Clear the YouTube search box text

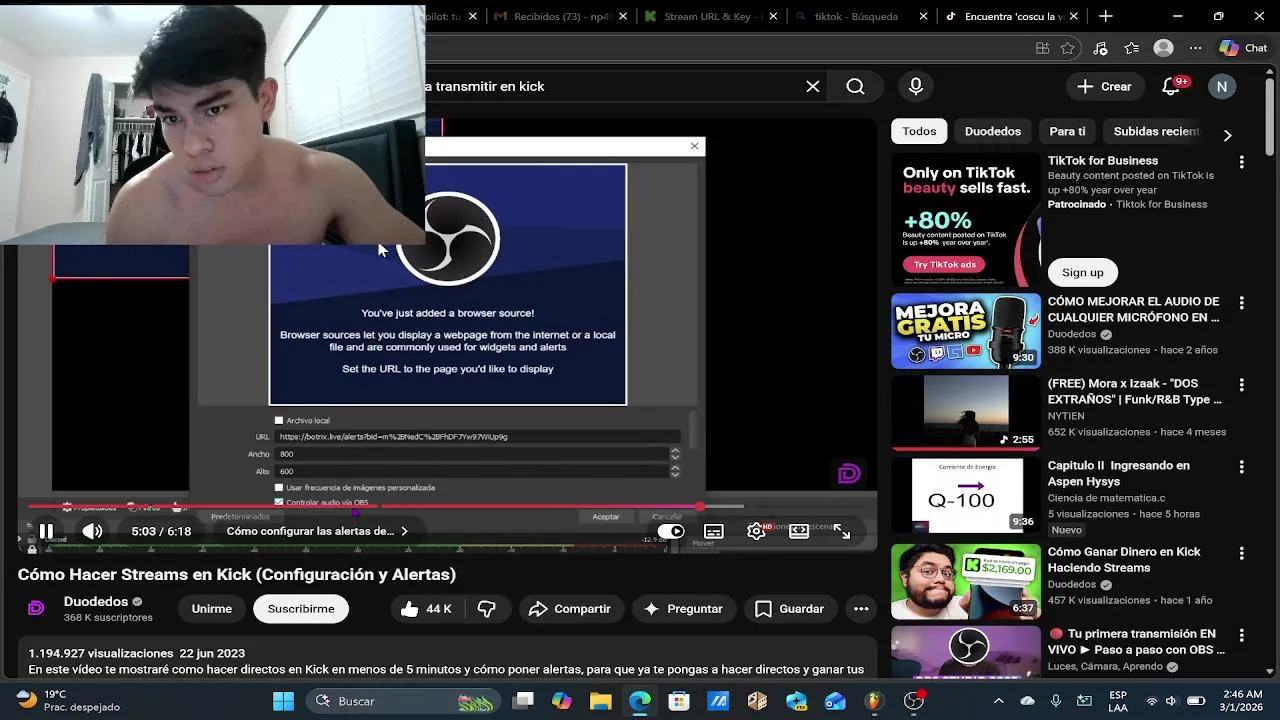[x=813, y=87]
